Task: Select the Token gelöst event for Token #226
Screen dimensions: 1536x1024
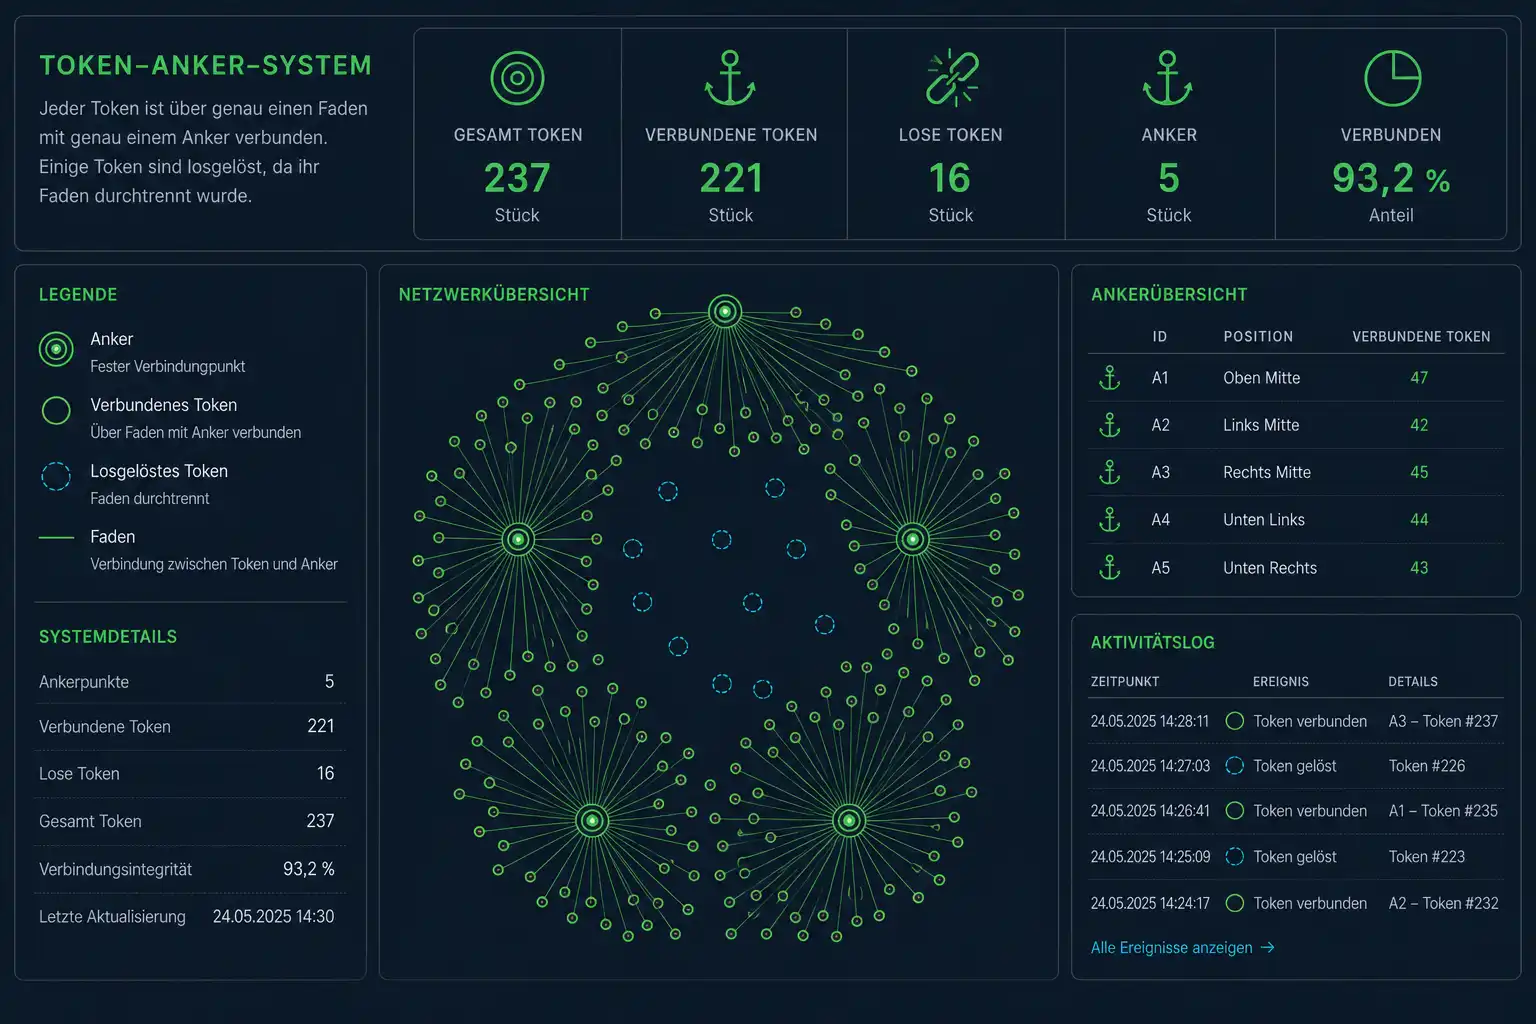Action: (x=1296, y=766)
